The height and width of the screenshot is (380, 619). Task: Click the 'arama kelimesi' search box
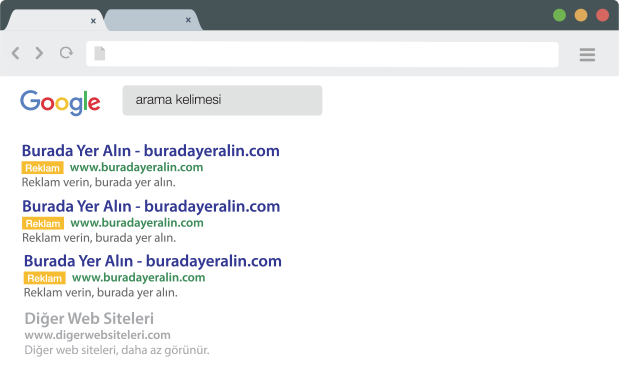[222, 100]
